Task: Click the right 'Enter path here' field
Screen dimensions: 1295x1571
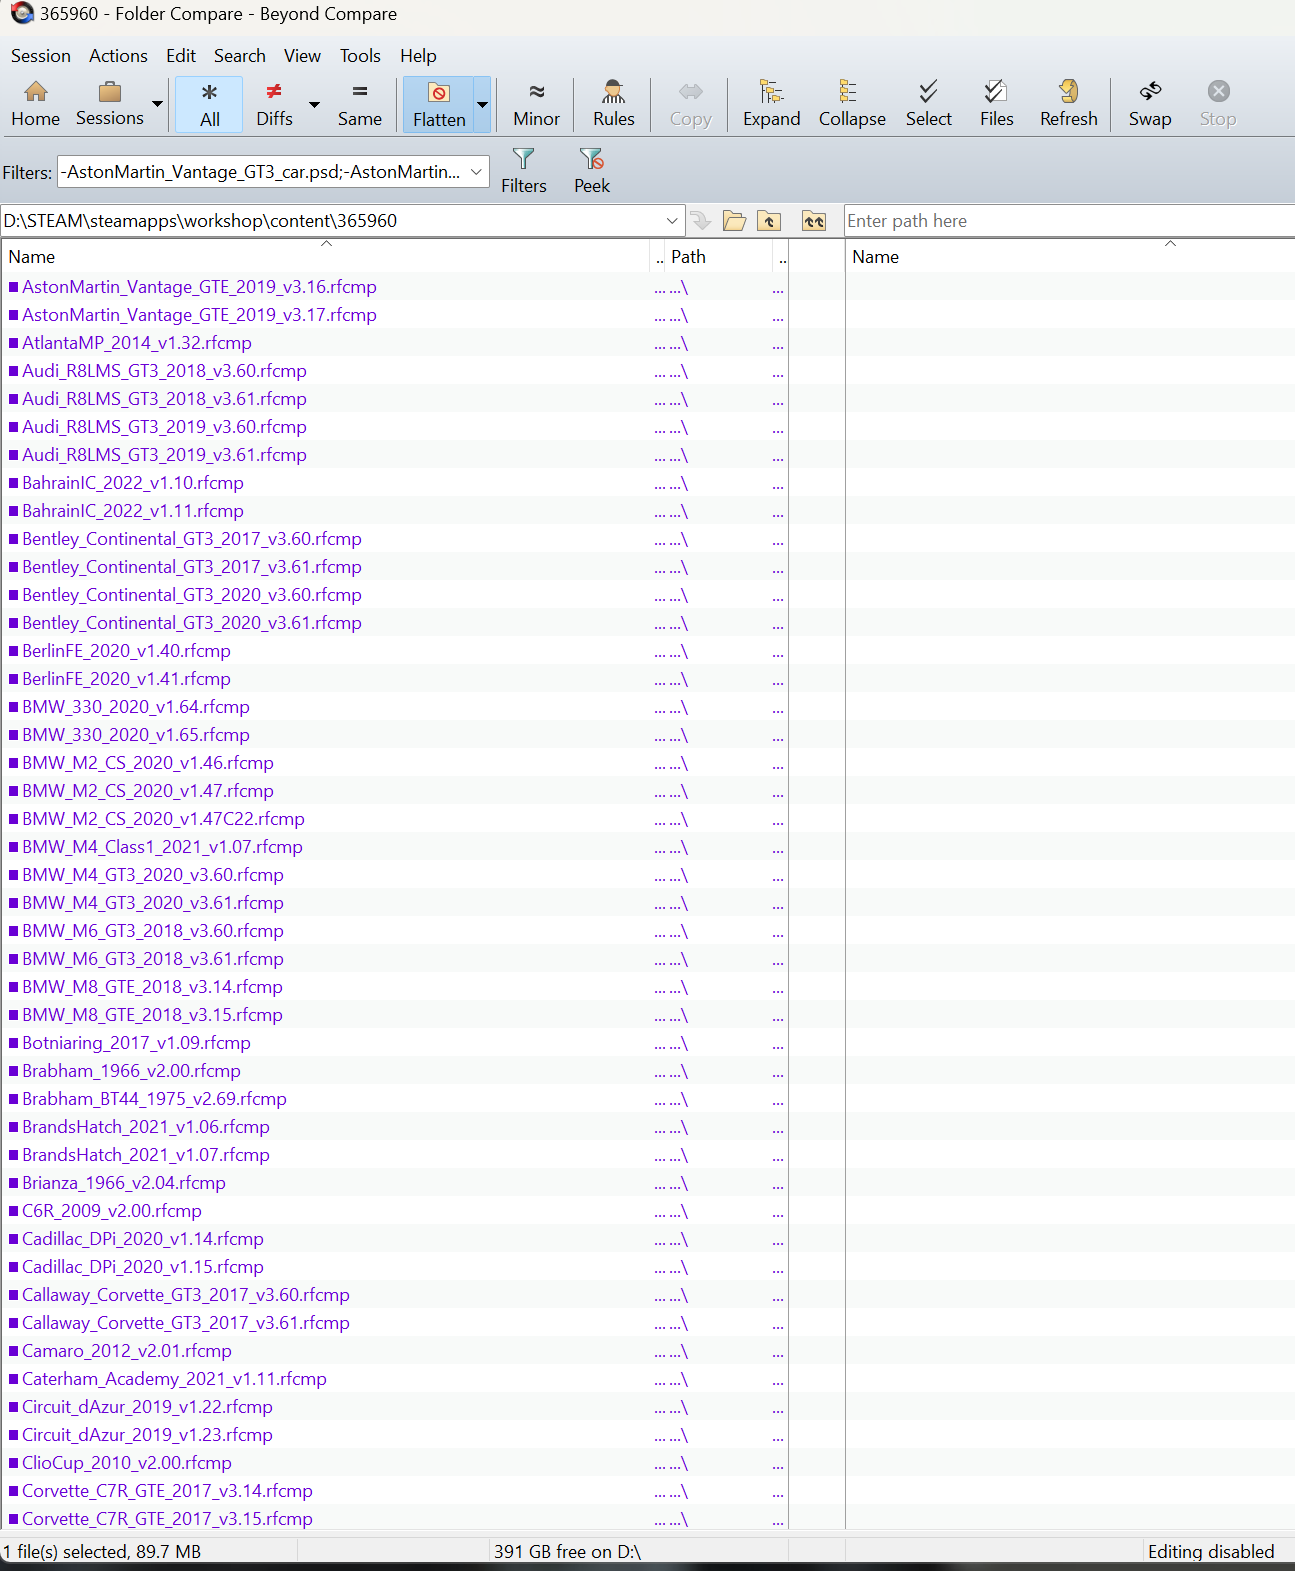Action: 1069,221
